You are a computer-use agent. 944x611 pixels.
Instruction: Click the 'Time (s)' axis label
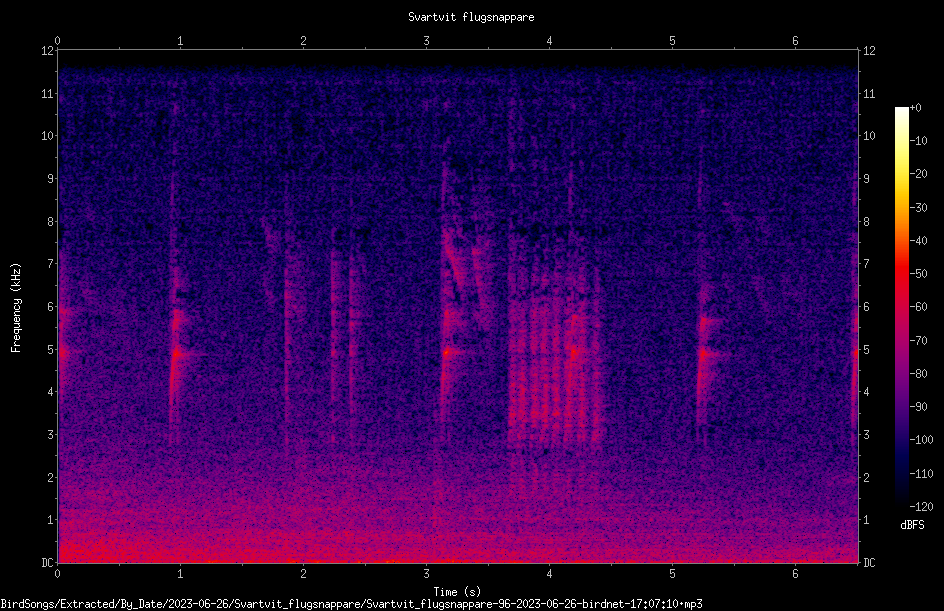pos(457,592)
